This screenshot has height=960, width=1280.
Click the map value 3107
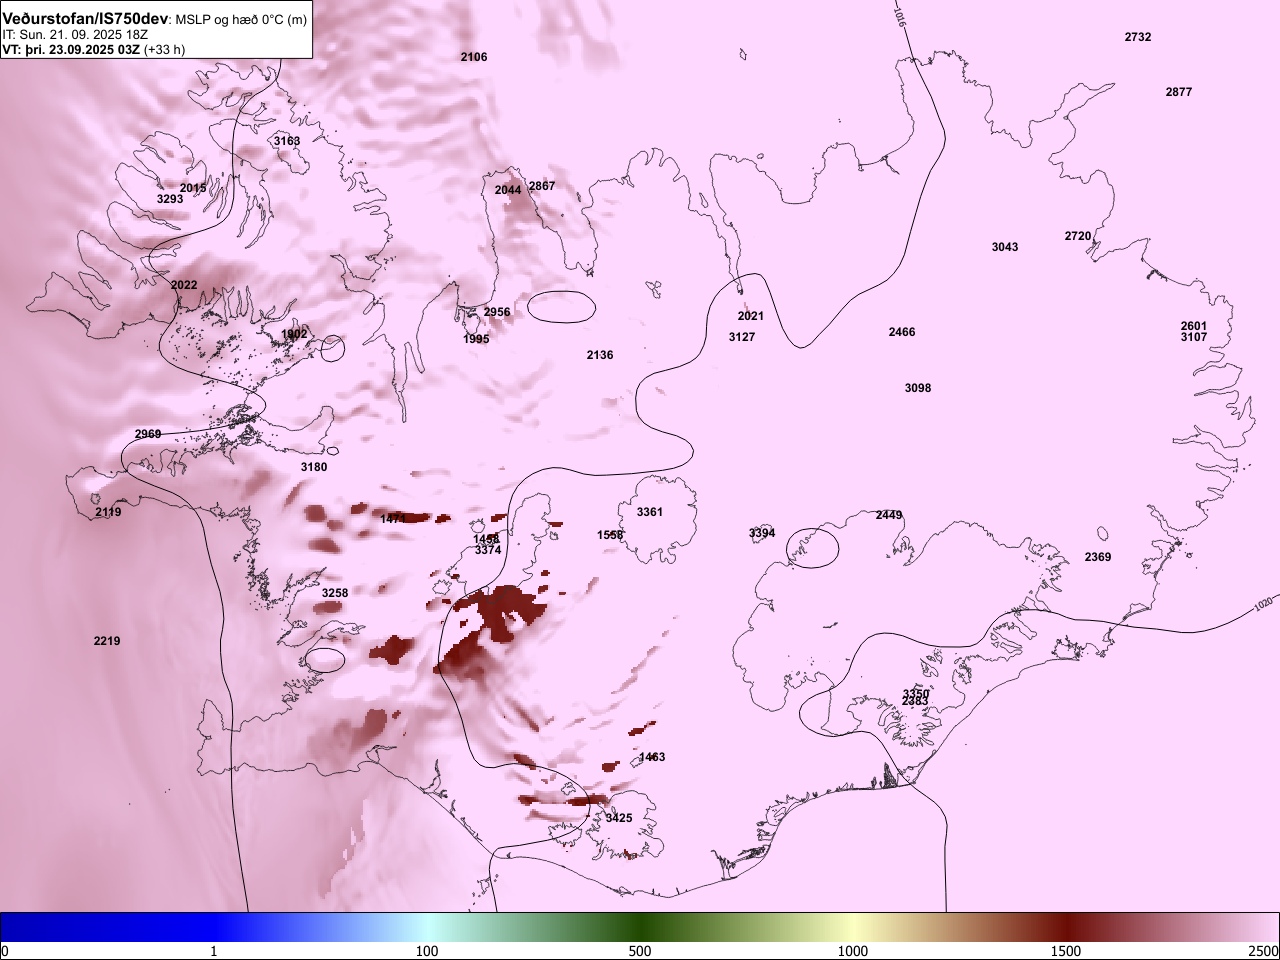[x=1194, y=337]
